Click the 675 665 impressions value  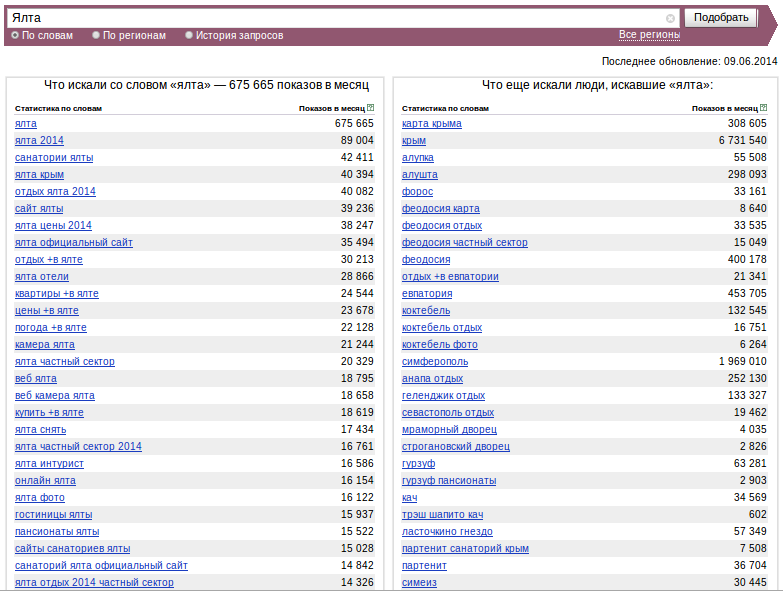point(354,123)
